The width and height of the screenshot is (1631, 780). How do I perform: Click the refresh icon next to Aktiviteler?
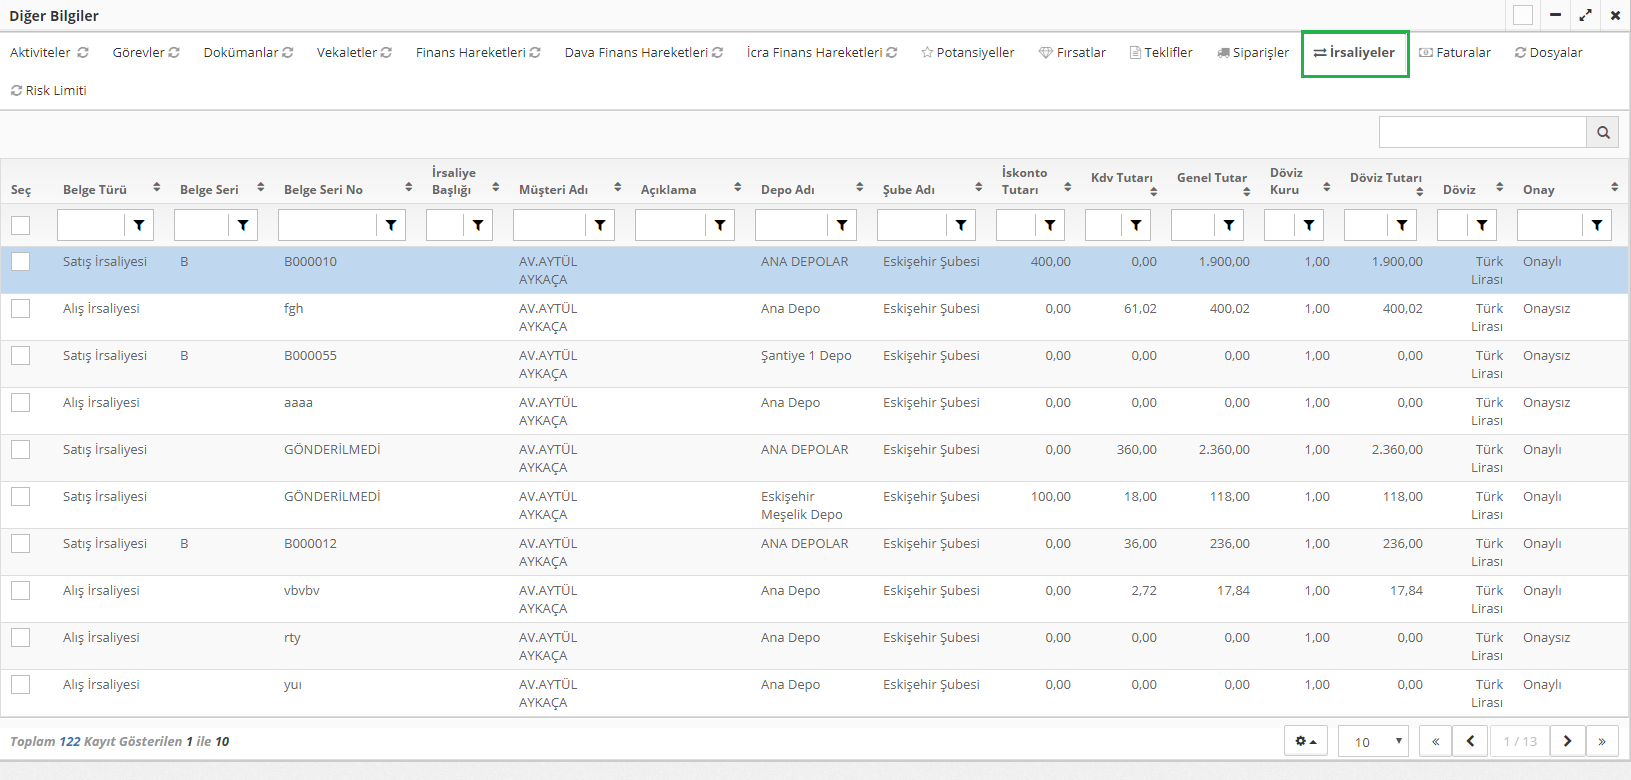click(83, 53)
